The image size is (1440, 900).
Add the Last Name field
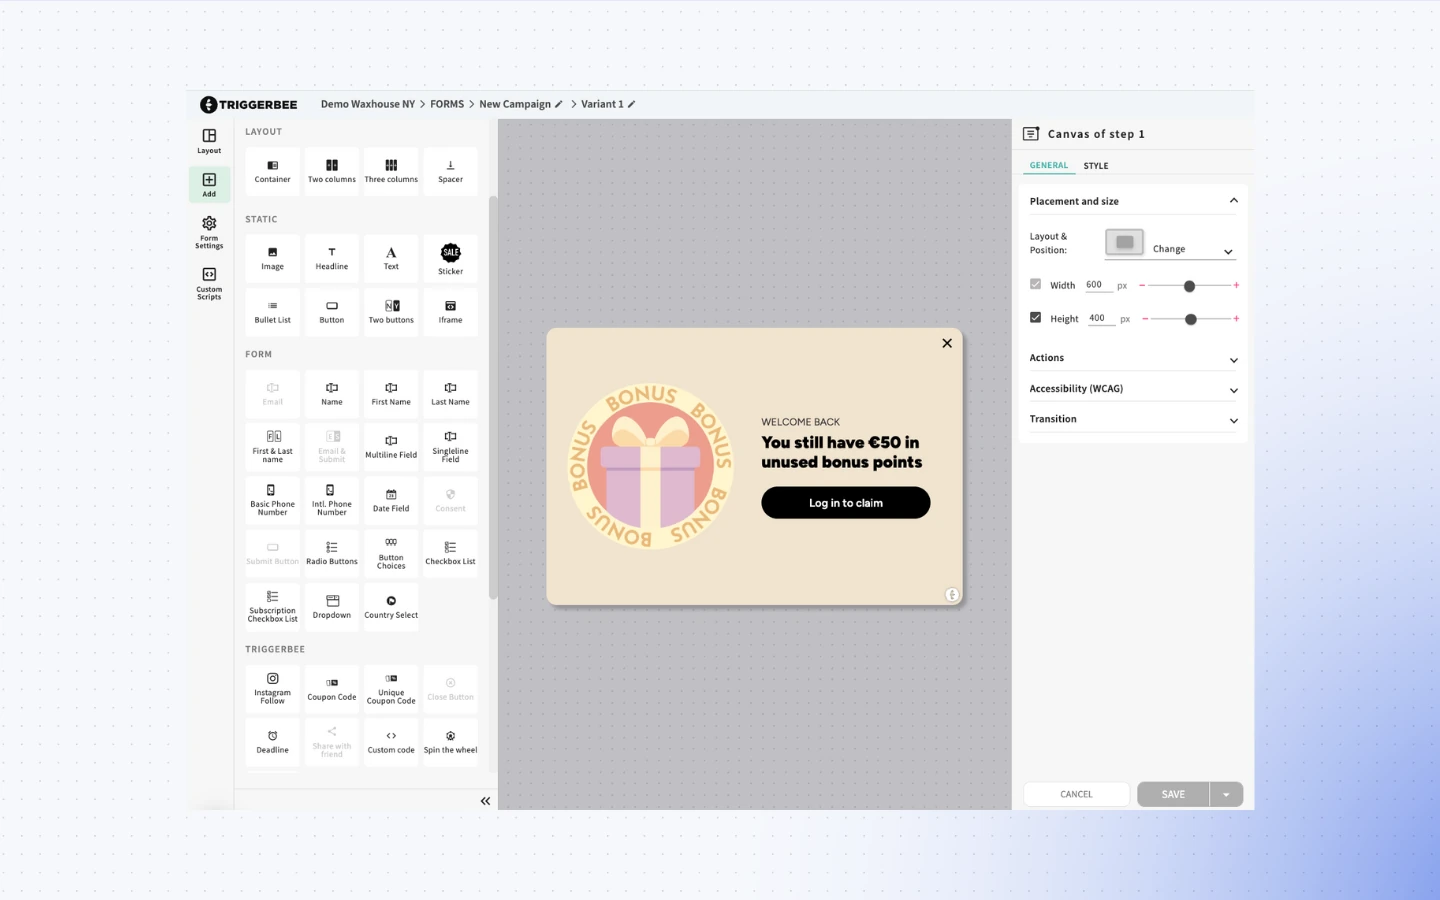click(450, 394)
